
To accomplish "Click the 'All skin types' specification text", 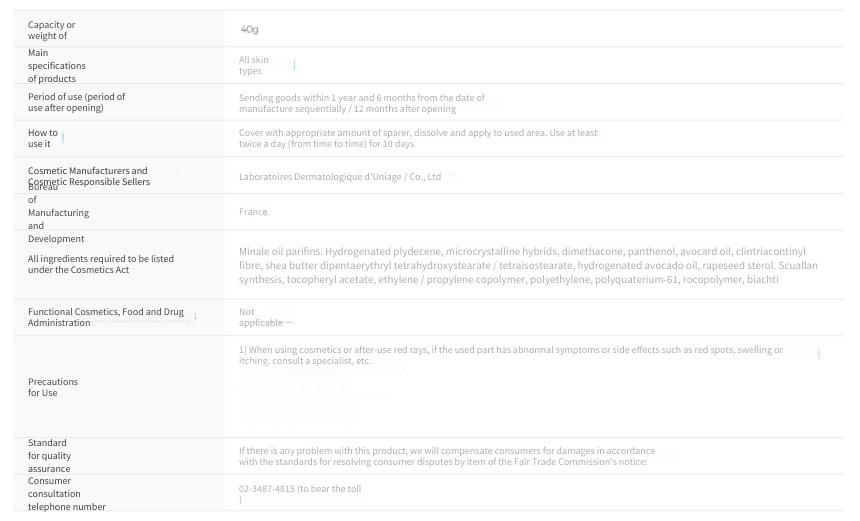I will (254, 65).
